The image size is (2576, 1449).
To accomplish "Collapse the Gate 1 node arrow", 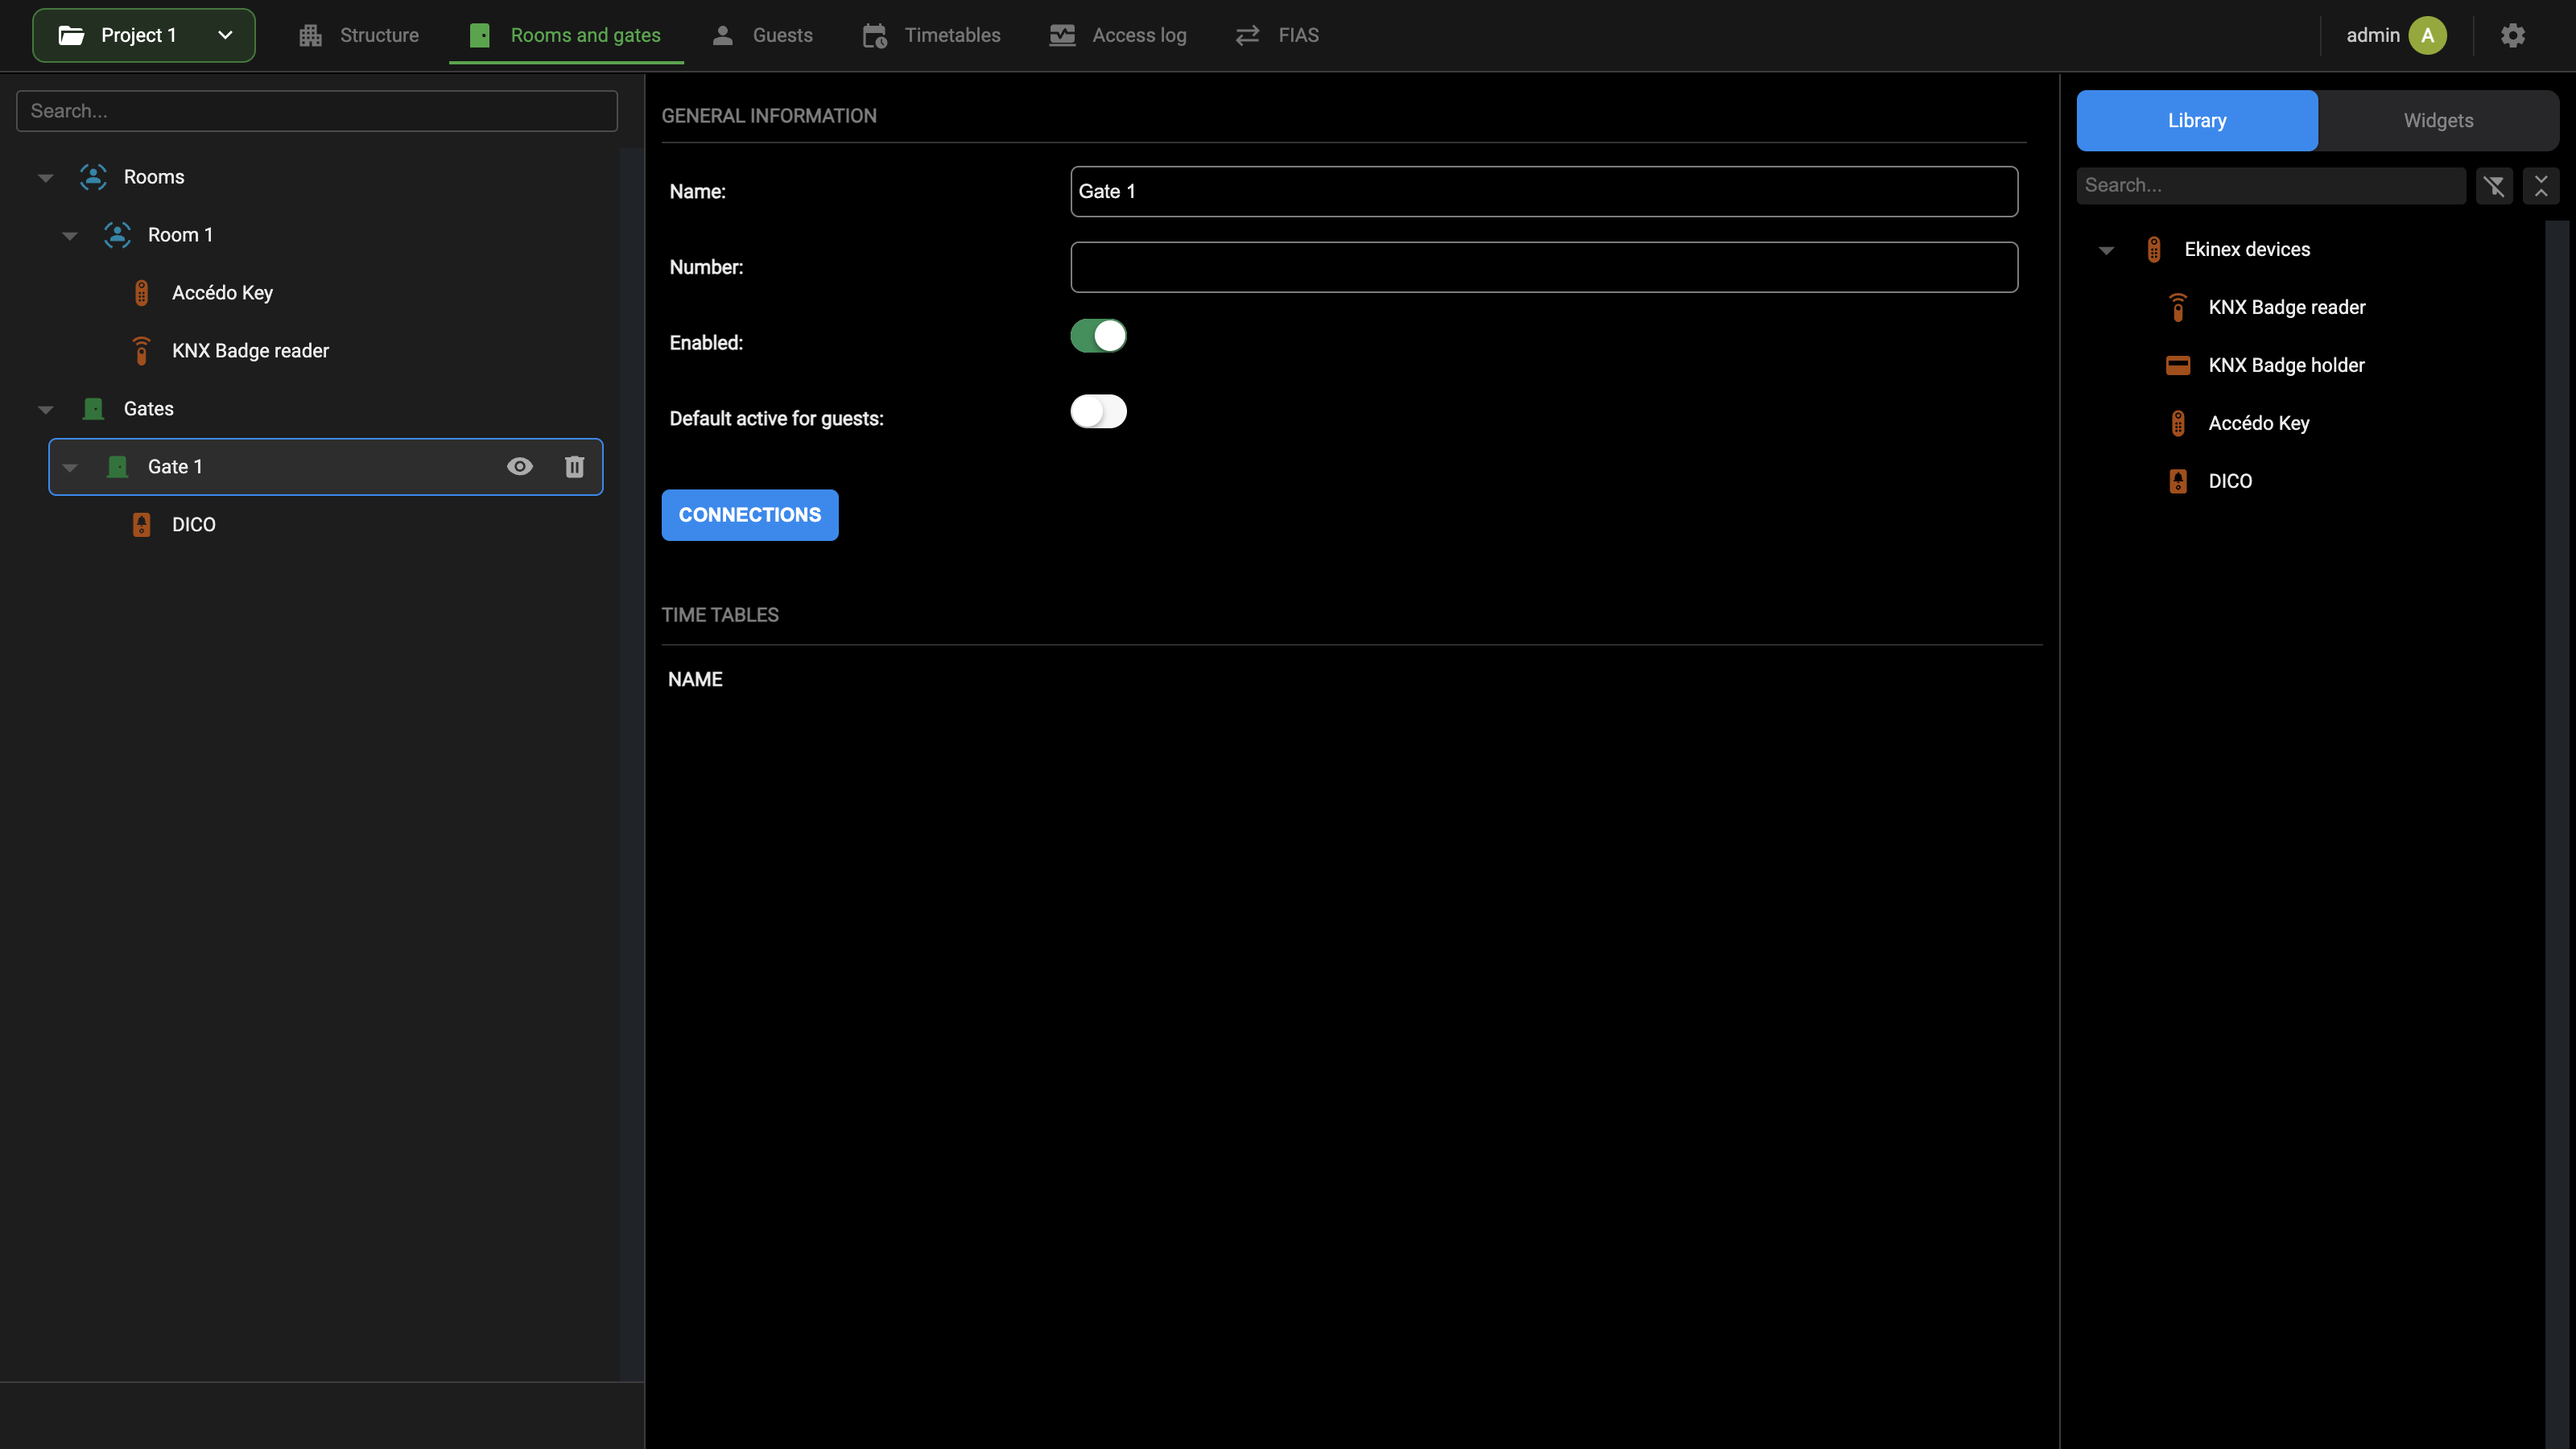I will tap(69, 468).
